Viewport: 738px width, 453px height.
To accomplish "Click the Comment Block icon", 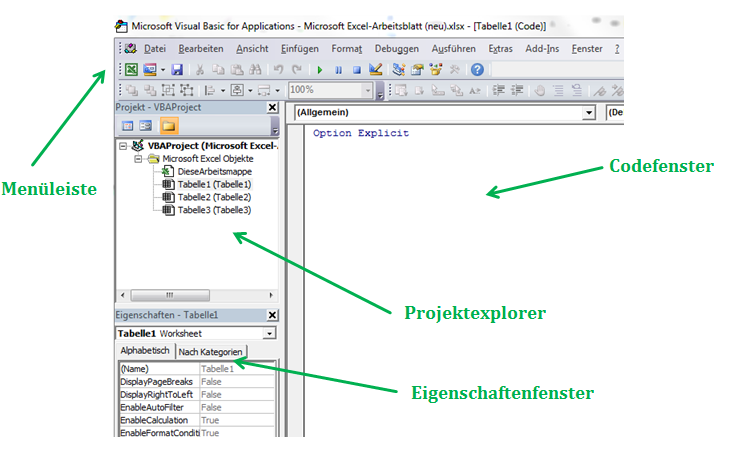I will 558,90.
